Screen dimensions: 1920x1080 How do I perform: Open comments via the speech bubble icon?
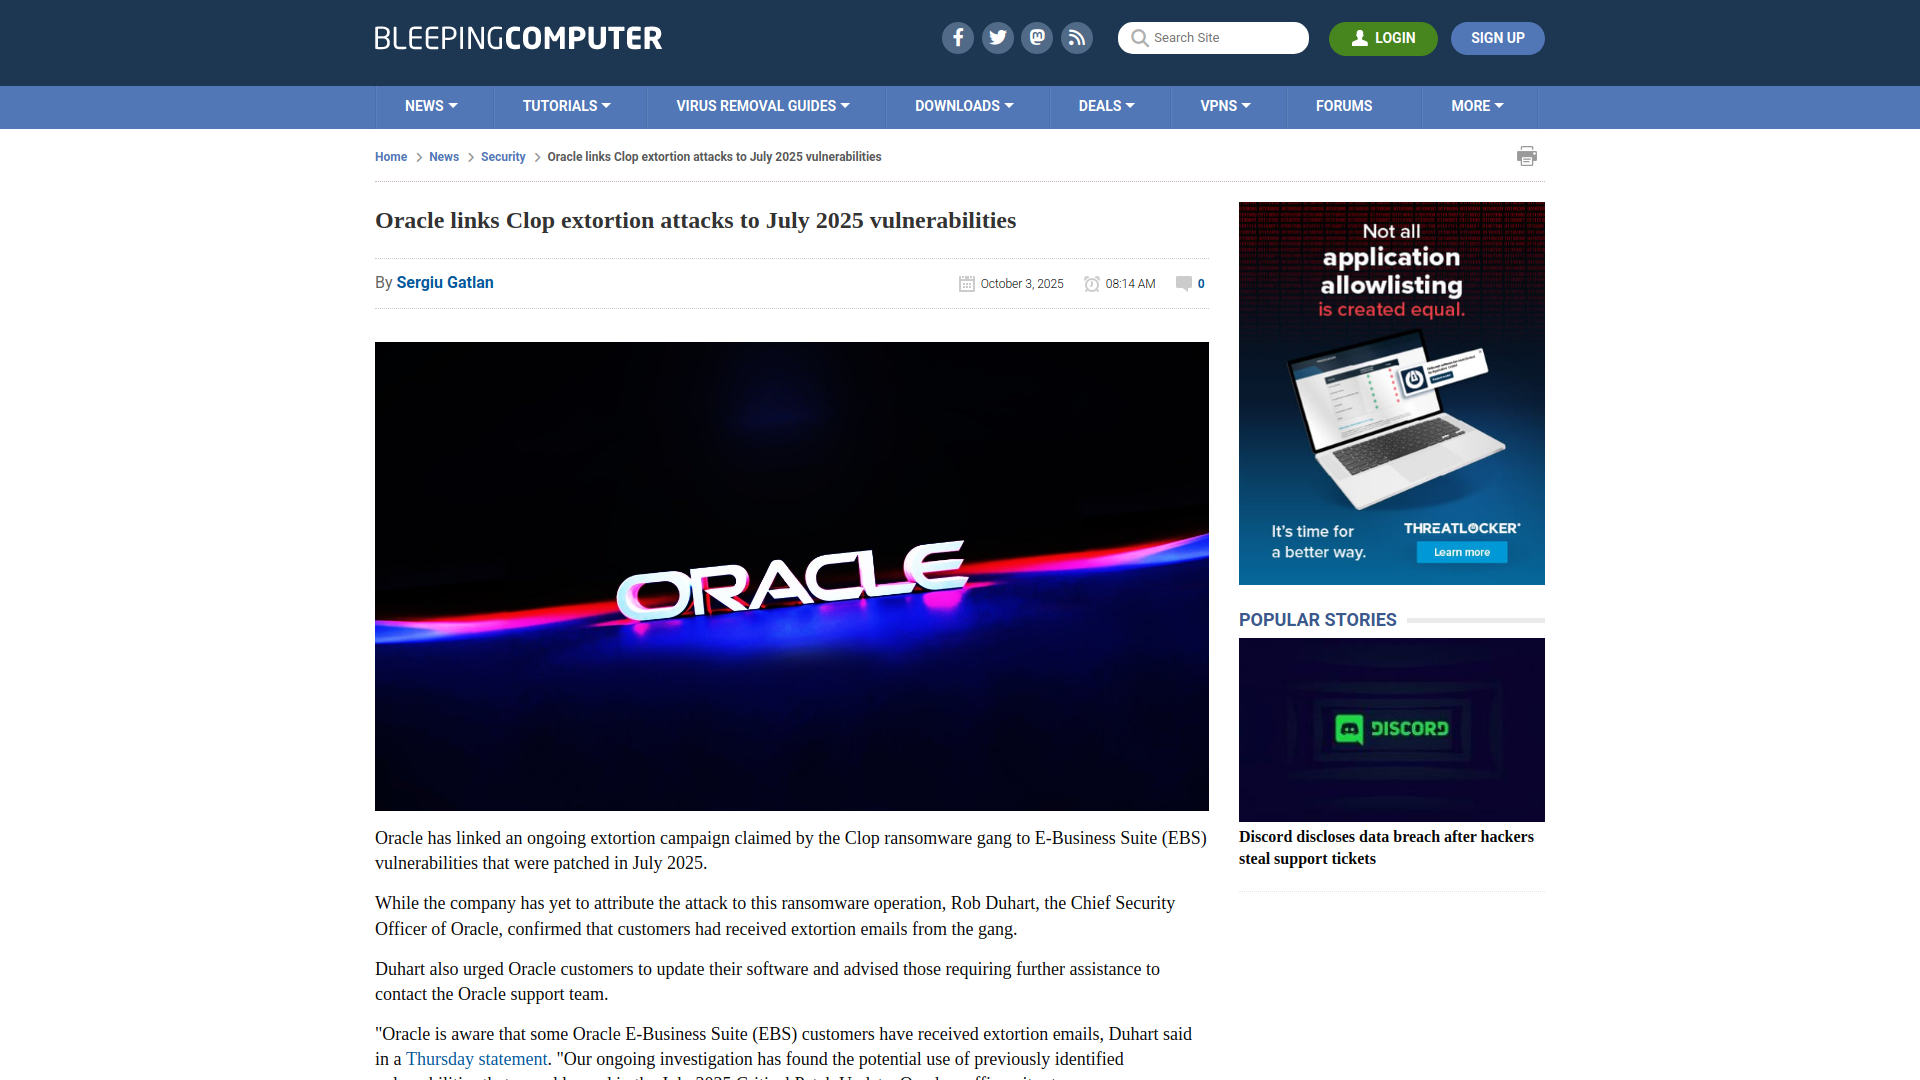click(1183, 284)
